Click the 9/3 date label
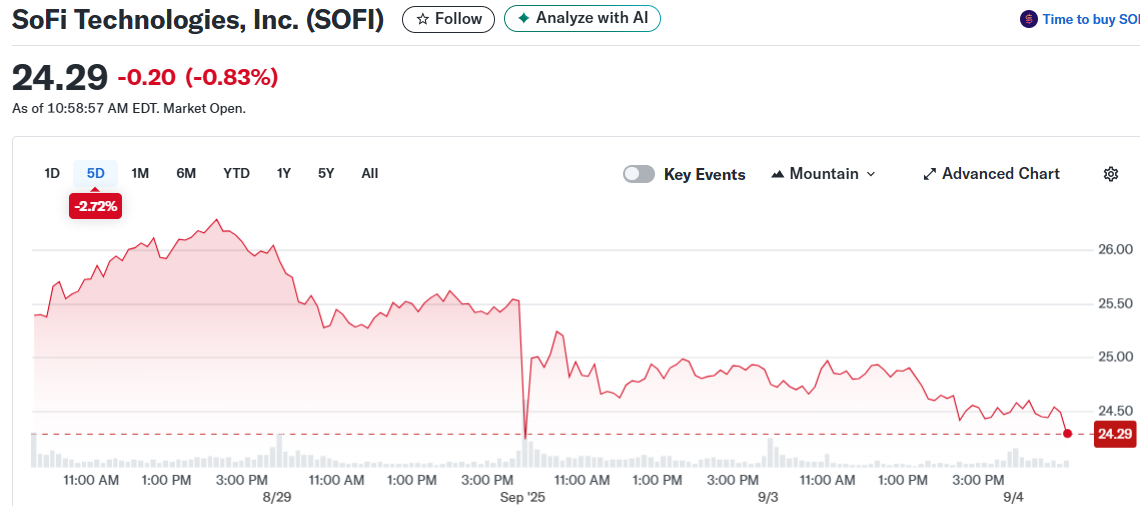 click(x=768, y=497)
